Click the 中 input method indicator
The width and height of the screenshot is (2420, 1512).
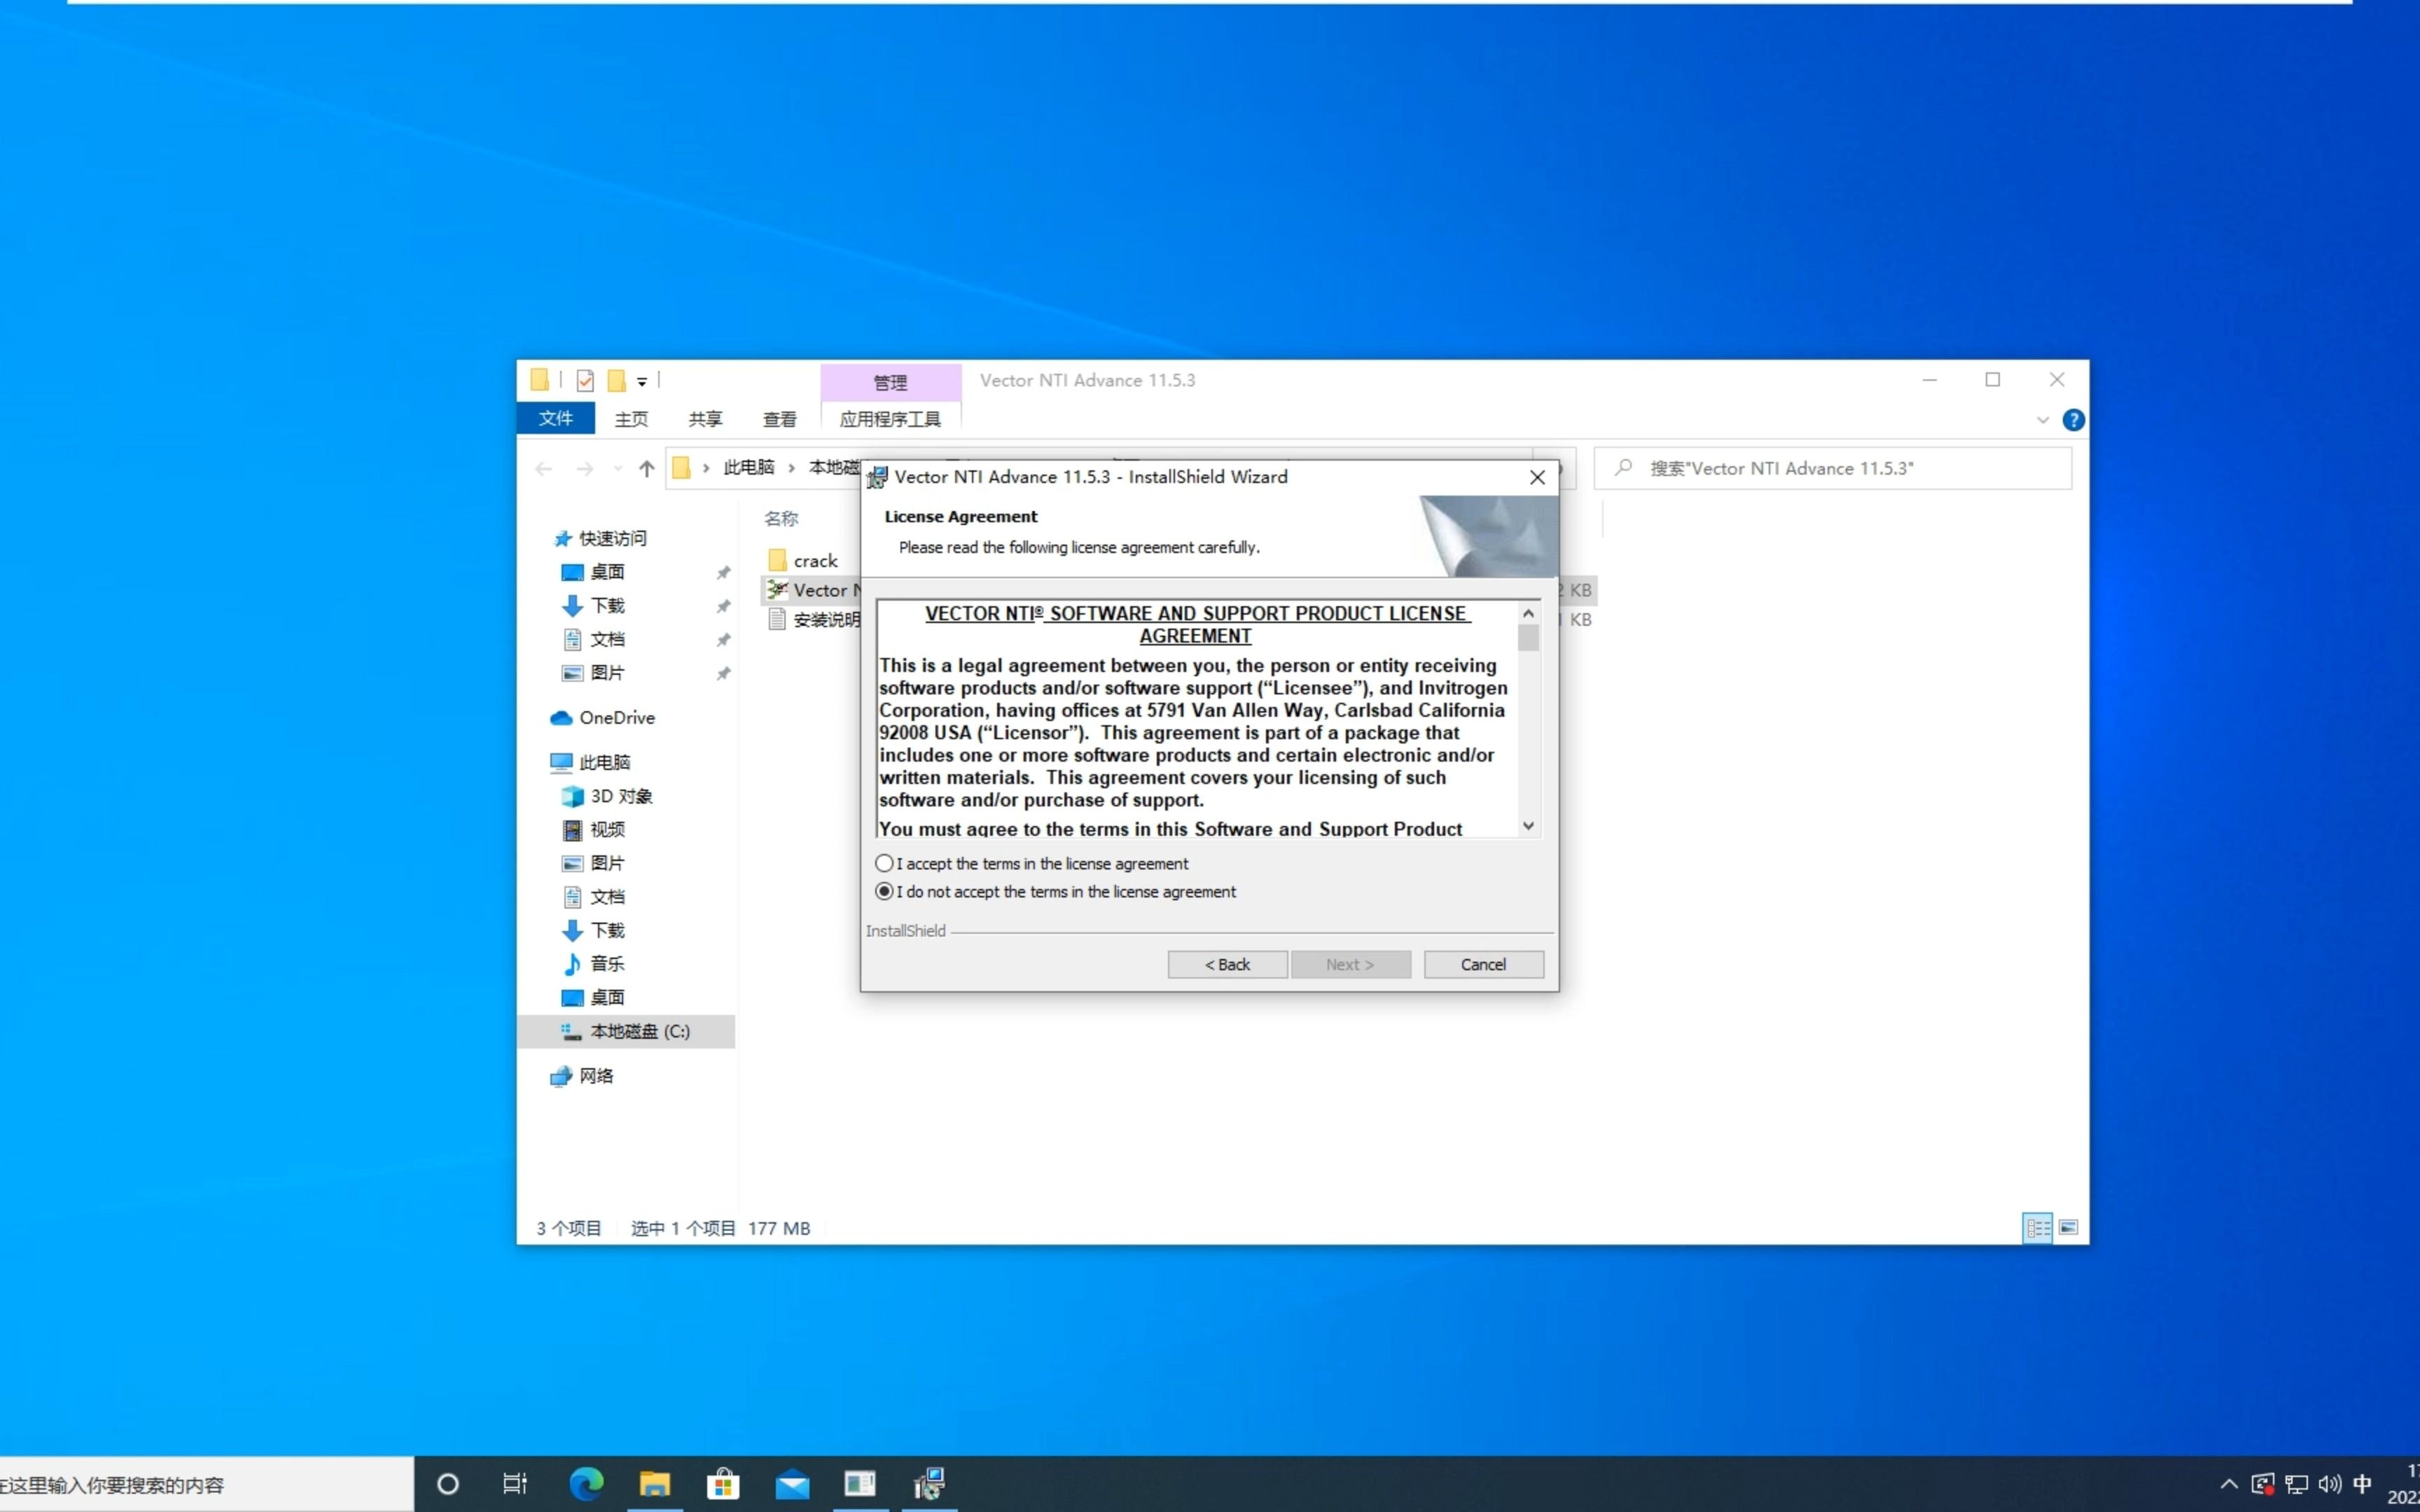(2363, 1484)
